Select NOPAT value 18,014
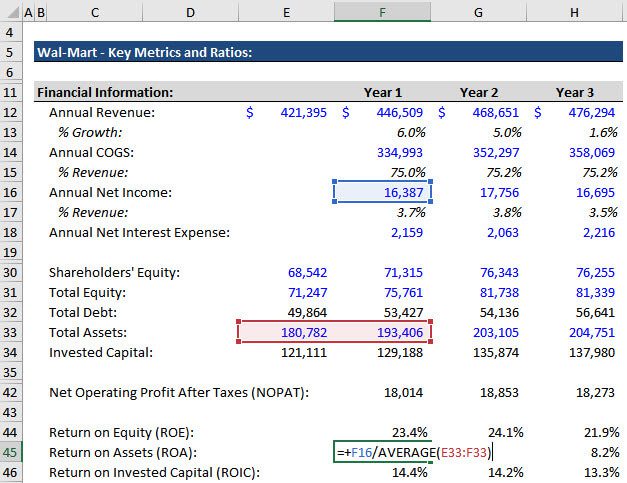The image size is (627, 483). (403, 392)
